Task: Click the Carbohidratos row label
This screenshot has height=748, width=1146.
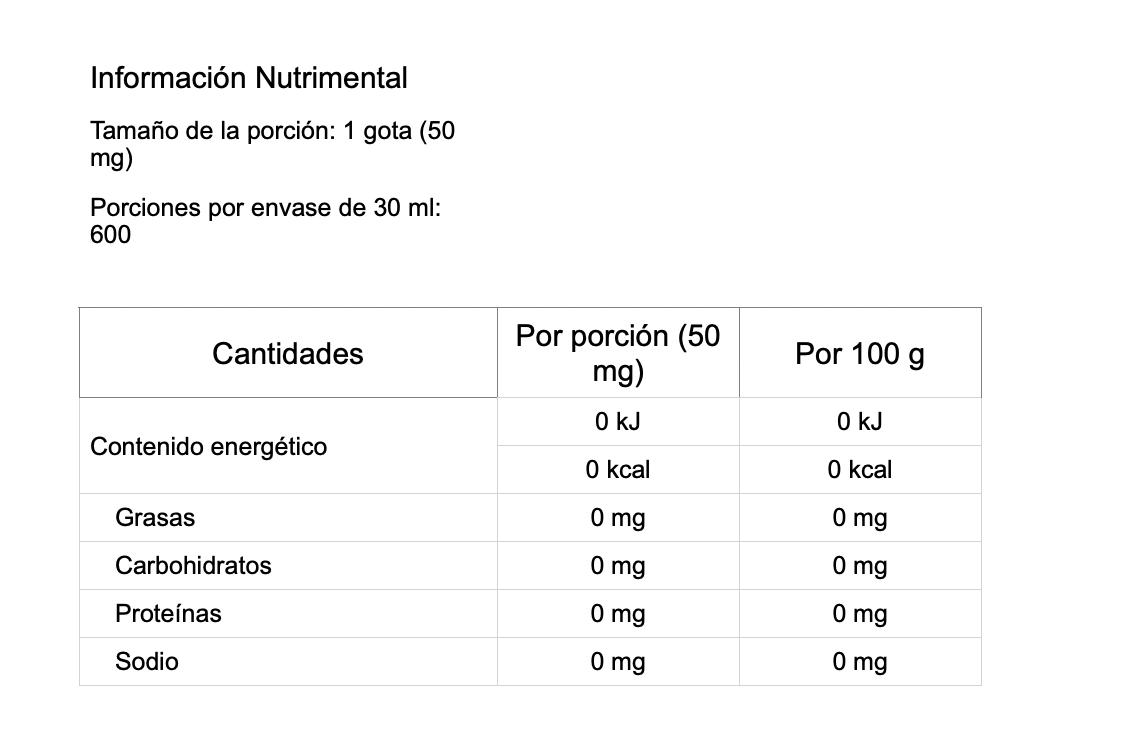Action: click(x=193, y=566)
